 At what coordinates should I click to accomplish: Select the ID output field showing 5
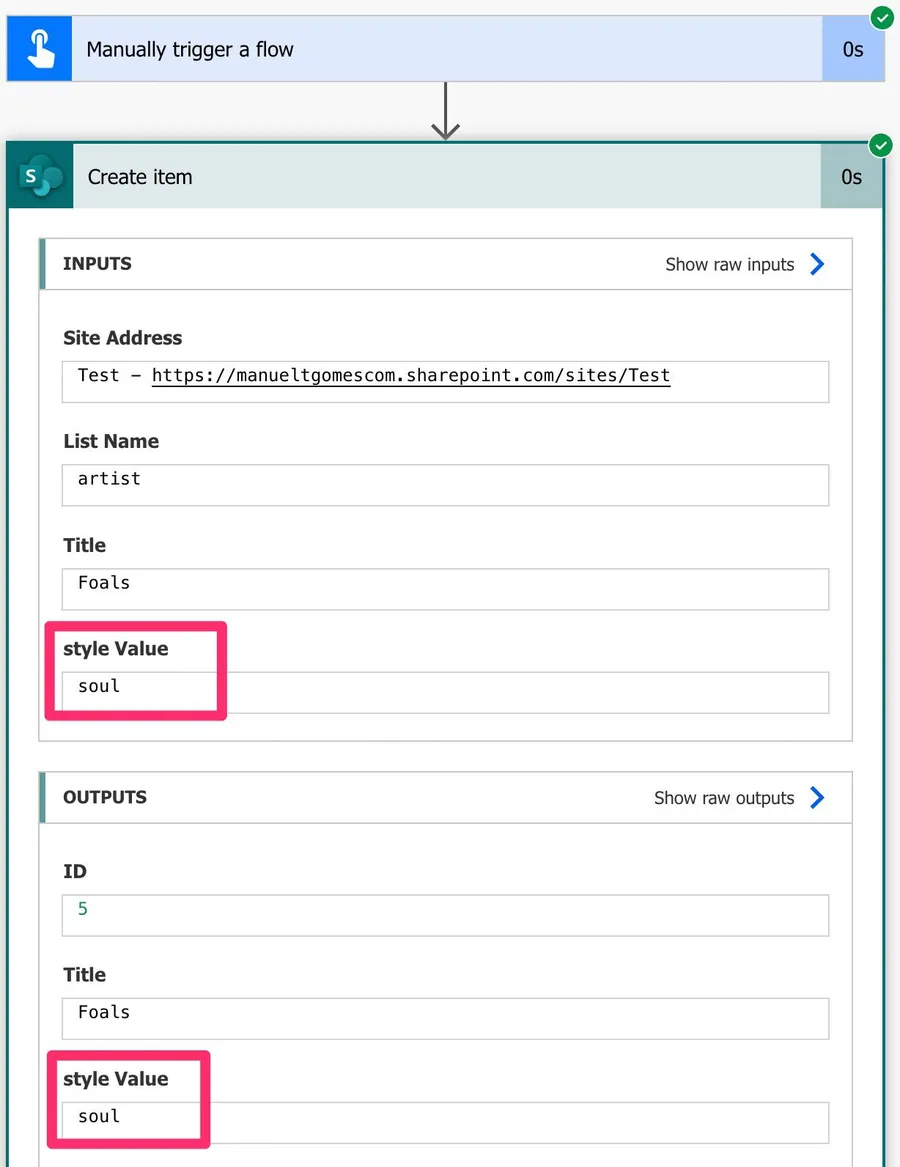point(445,915)
